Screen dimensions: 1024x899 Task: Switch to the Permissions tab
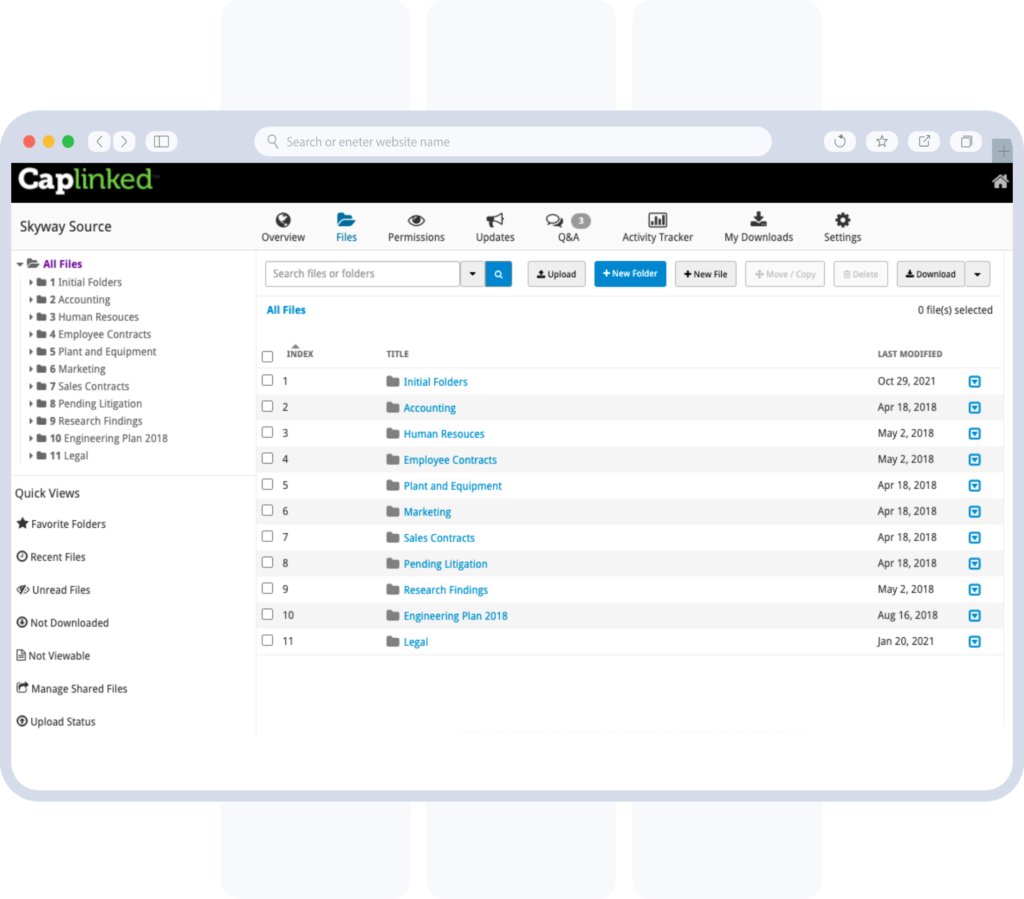coord(416,228)
